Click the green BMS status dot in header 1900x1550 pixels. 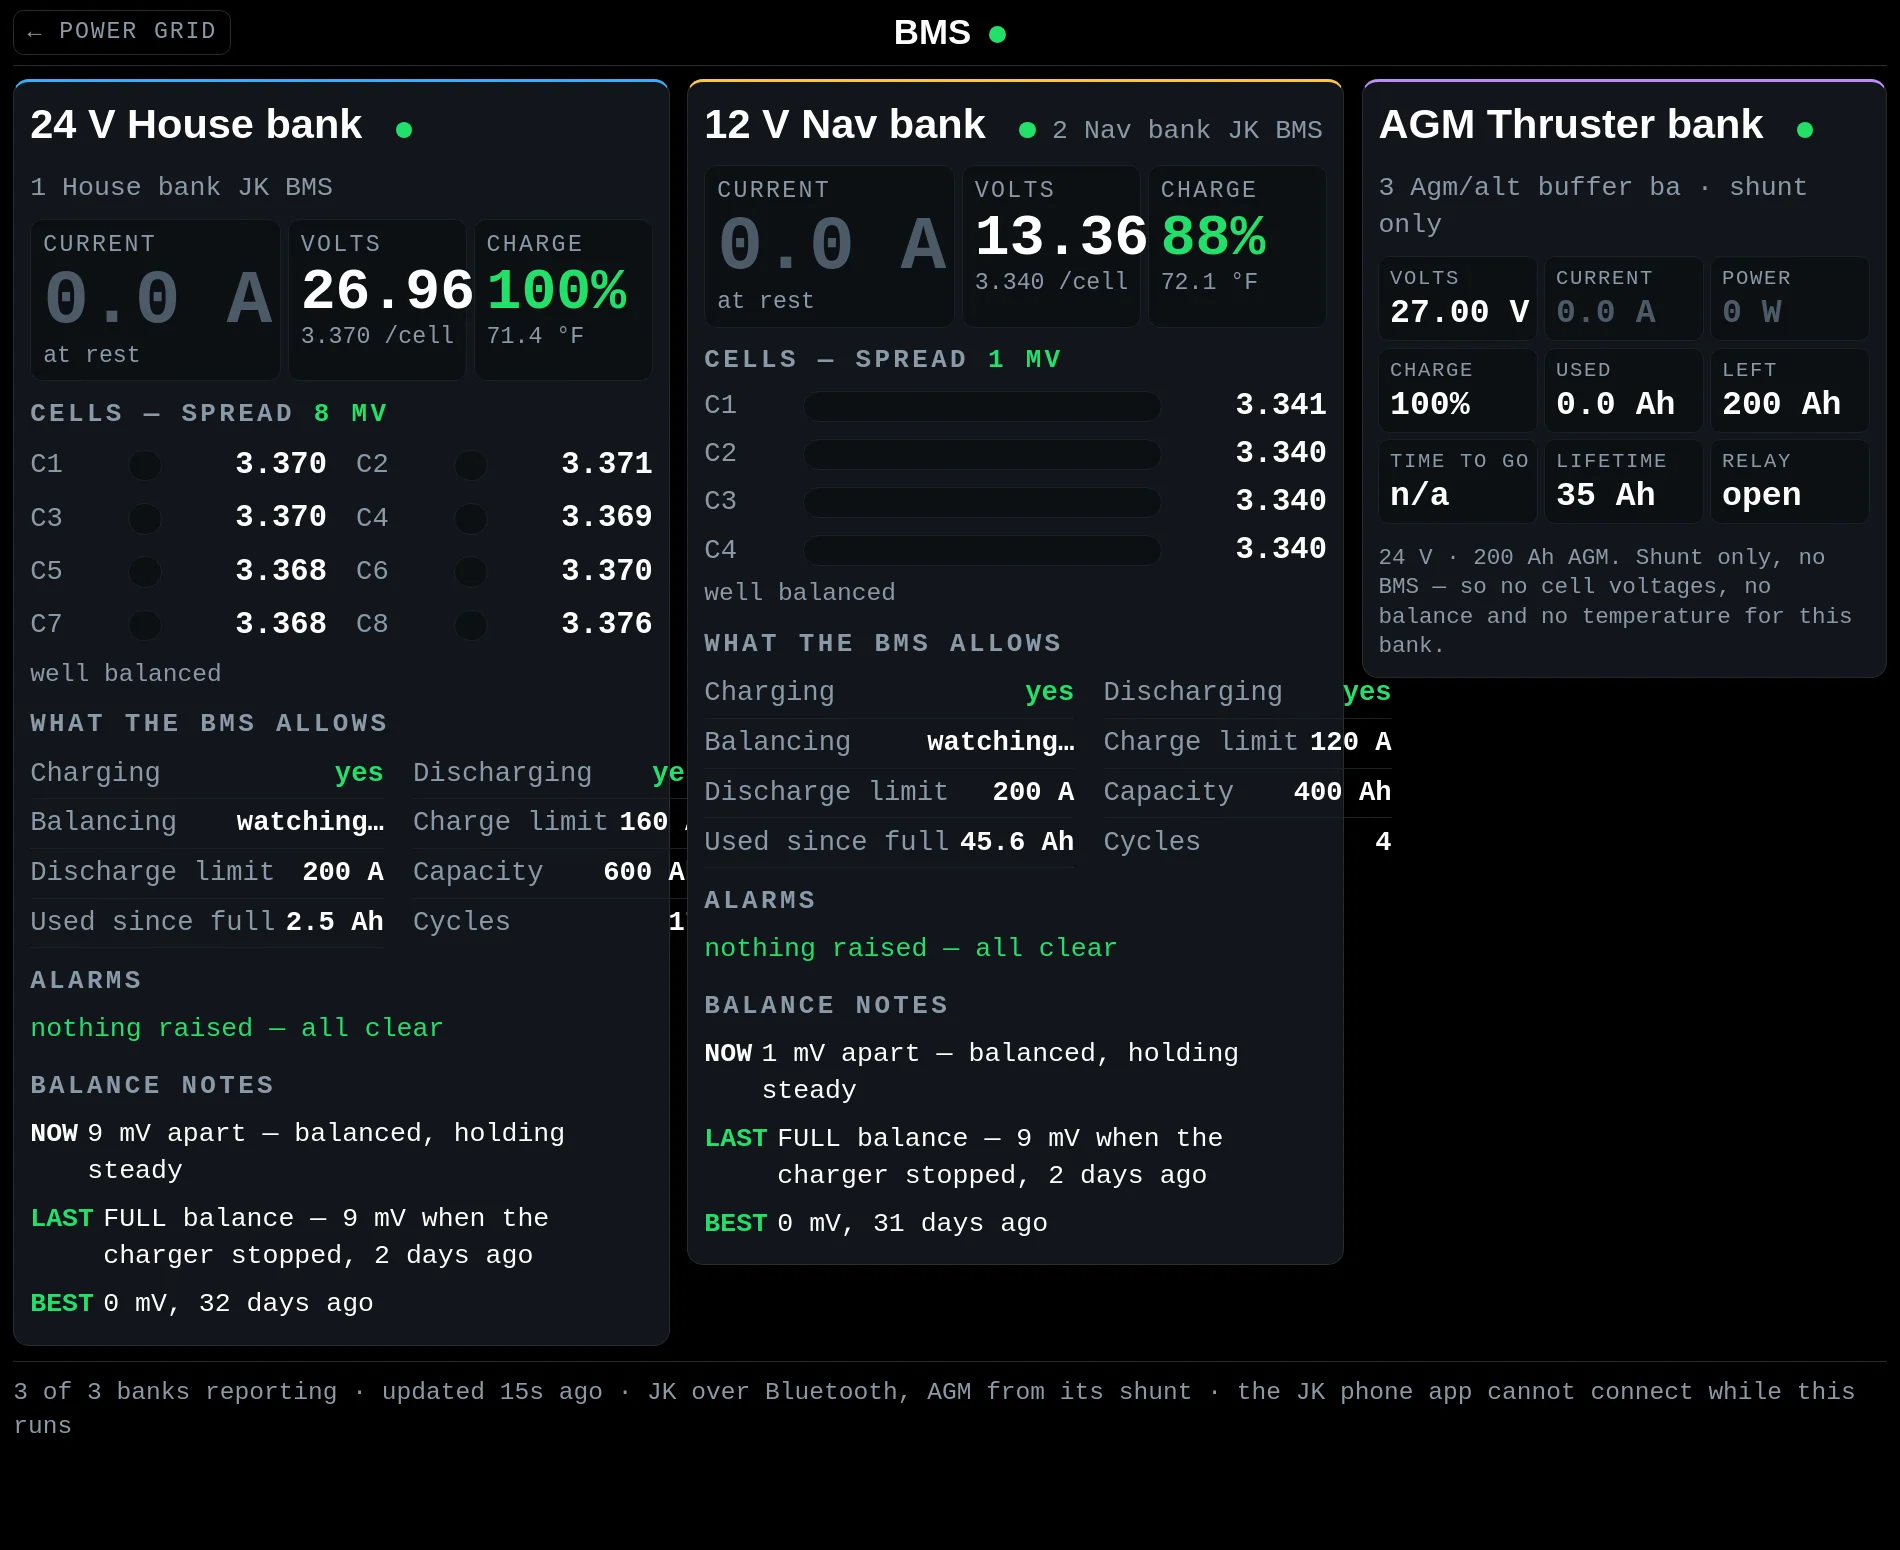pos(997,34)
